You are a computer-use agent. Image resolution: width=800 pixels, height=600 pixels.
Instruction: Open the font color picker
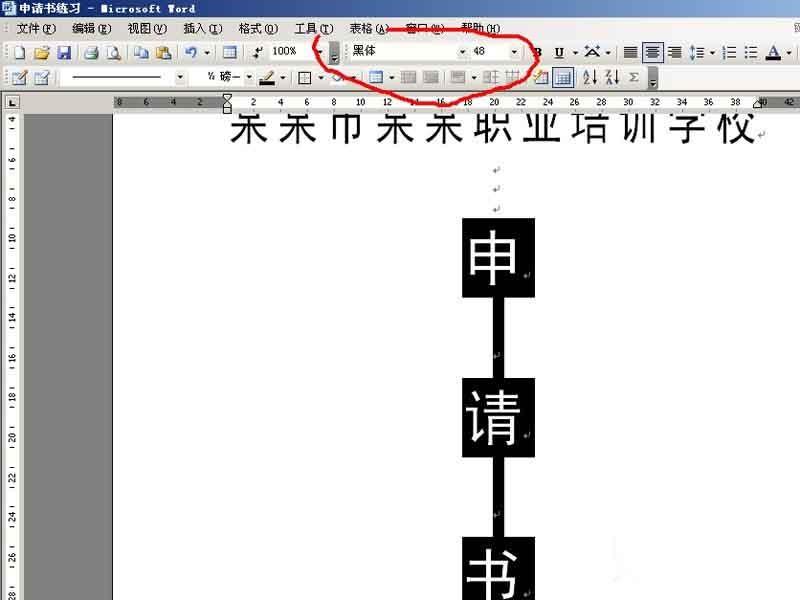(772, 52)
